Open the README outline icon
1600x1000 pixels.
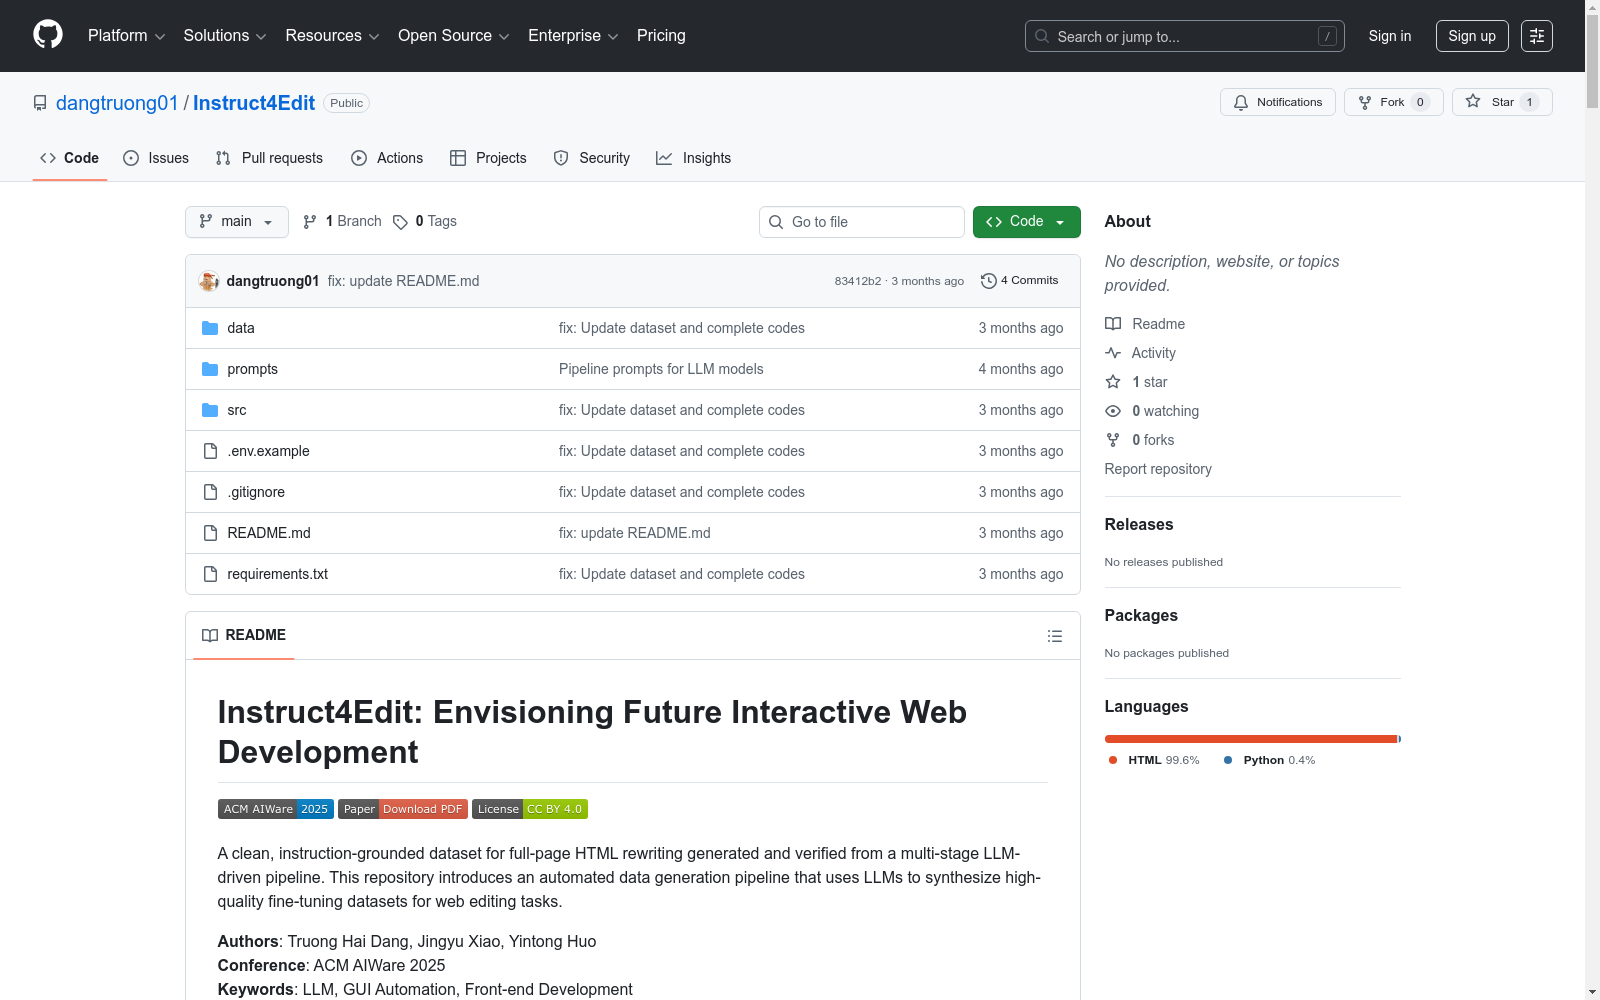(1054, 636)
